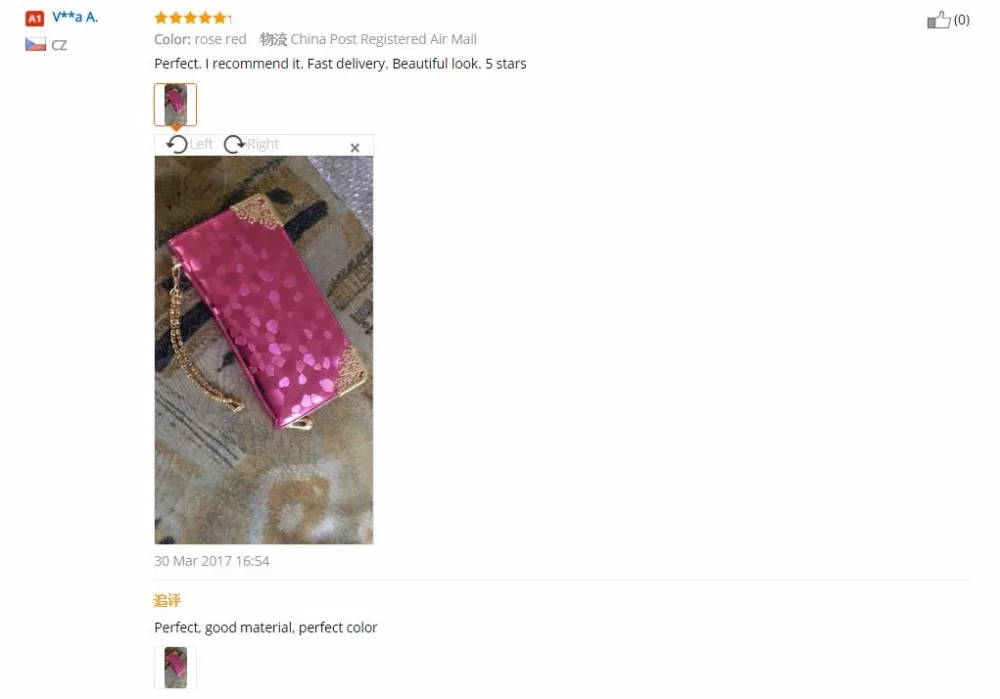This screenshot has width=1000, height=699.
Task: Click the Czech flag icon
Action: [36, 45]
